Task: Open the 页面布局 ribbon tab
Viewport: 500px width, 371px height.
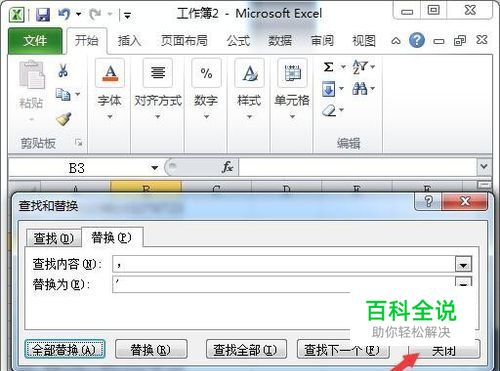Action: 184,41
